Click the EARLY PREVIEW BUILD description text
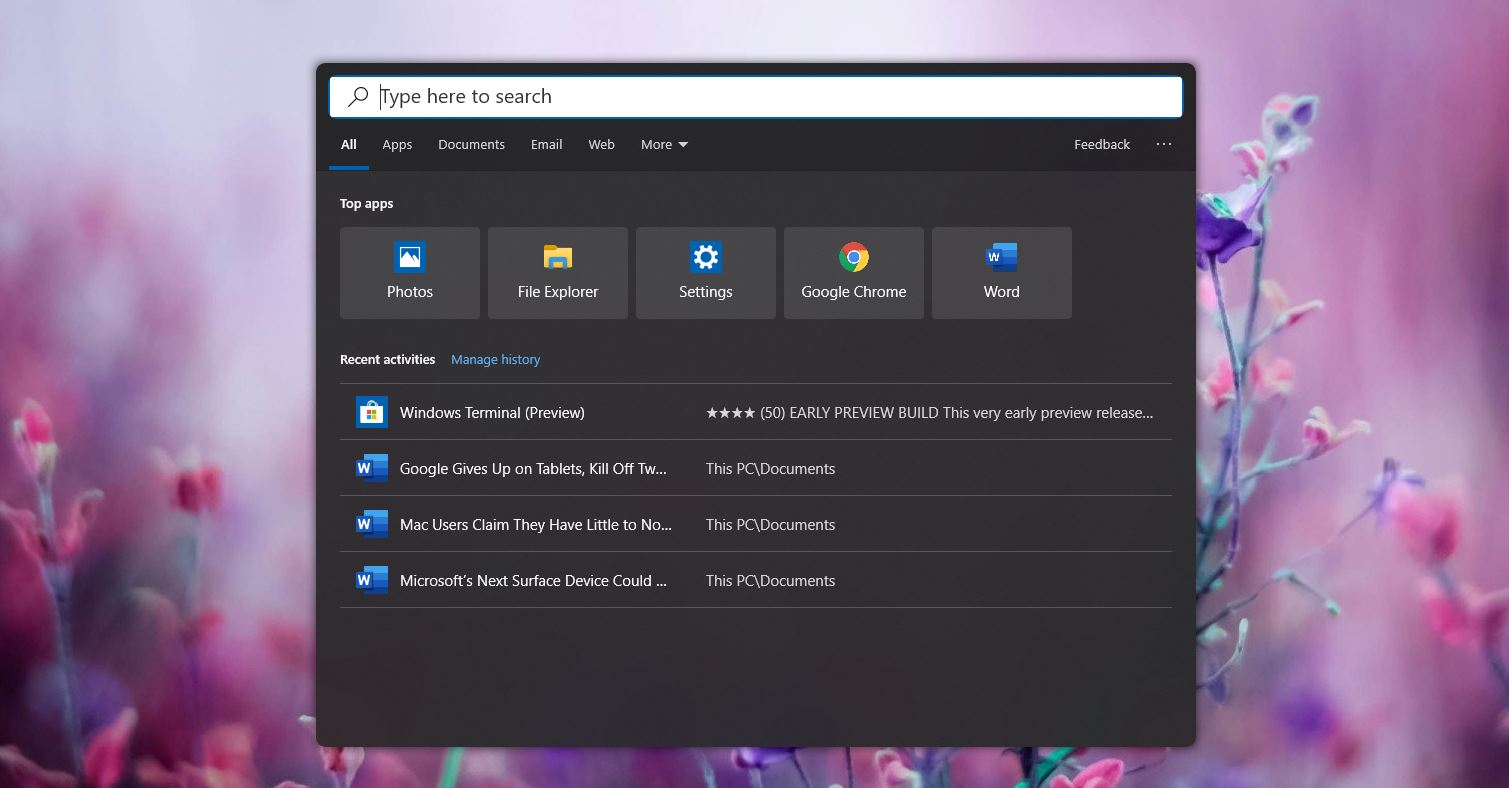The width and height of the screenshot is (1509, 788). click(x=929, y=412)
